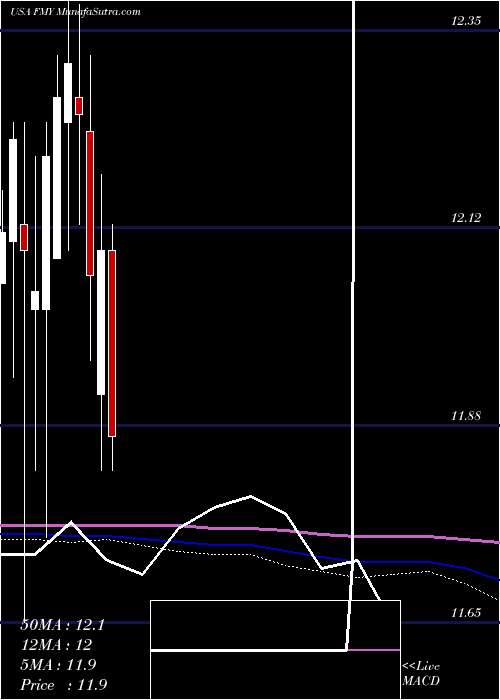Click the last red candlestick near 11.88

[x=112, y=343]
